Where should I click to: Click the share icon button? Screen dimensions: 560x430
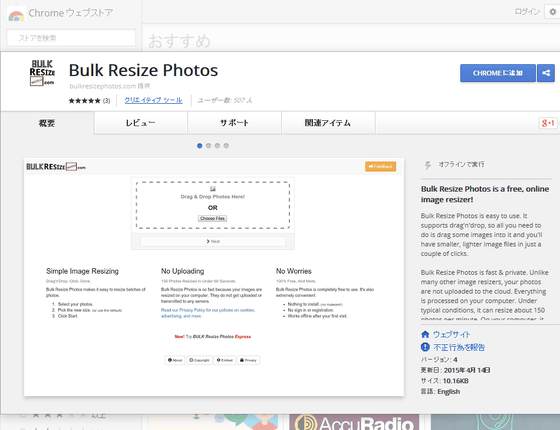point(546,73)
